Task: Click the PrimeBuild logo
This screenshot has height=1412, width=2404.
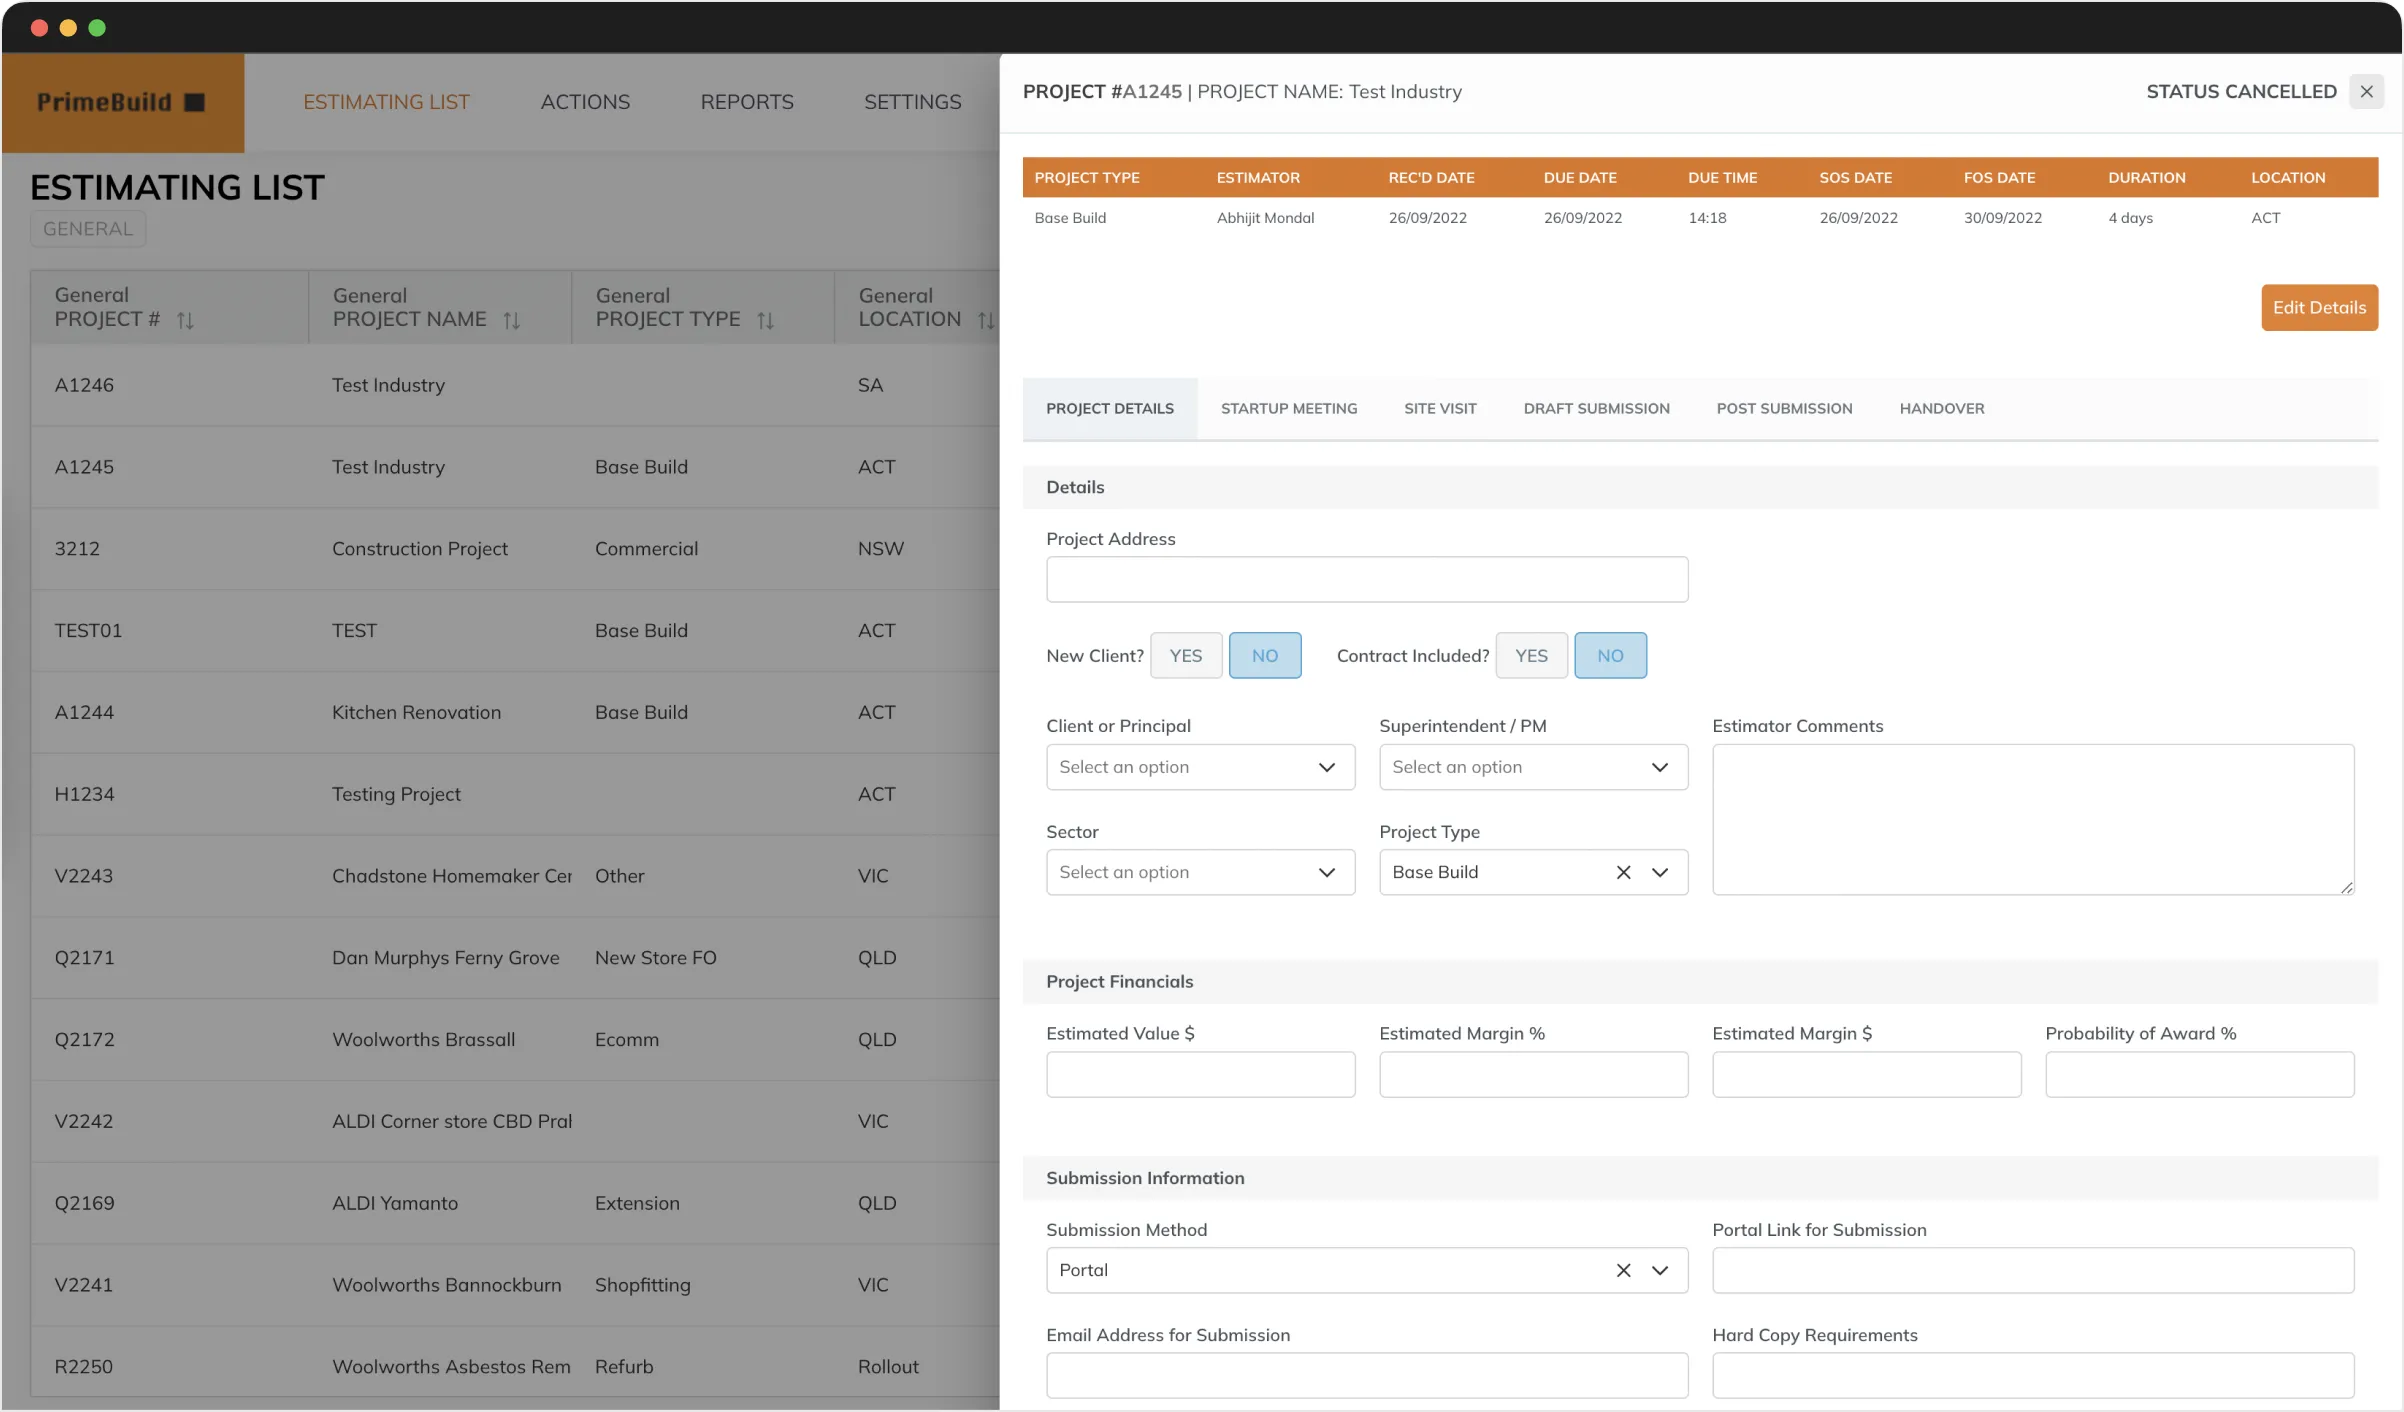Action: pyautogui.click(x=122, y=103)
